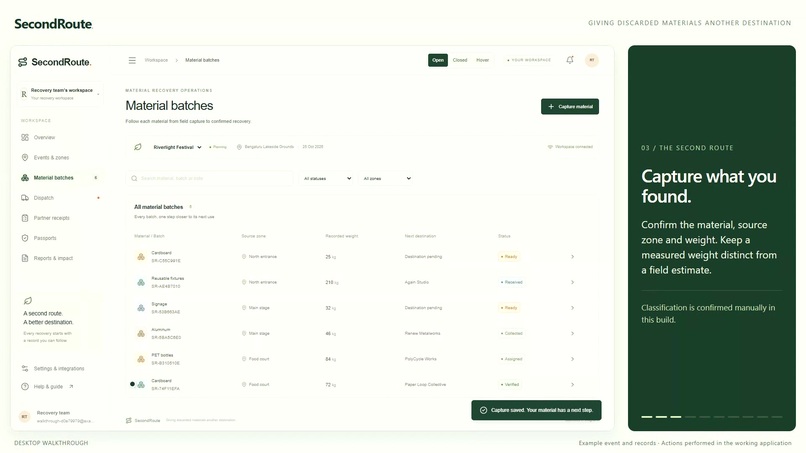Click the Overview grid icon
The width and height of the screenshot is (806, 453).
pyautogui.click(x=25, y=137)
